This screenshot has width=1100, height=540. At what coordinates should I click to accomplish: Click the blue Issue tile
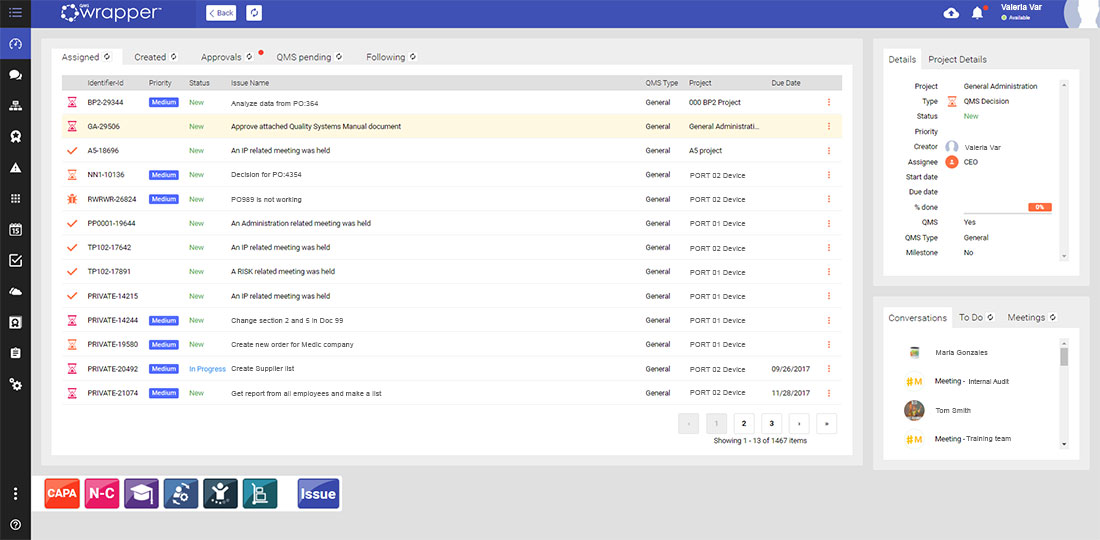318,494
